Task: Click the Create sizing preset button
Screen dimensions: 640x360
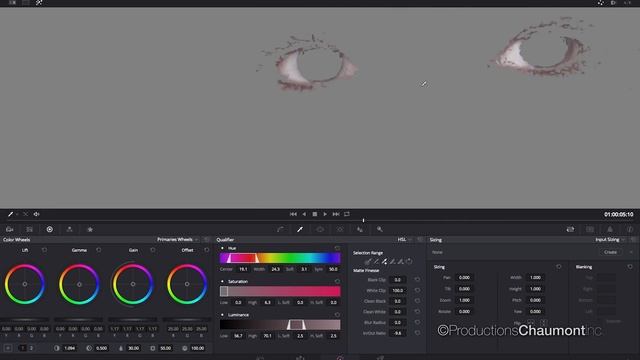Action: 610,252
